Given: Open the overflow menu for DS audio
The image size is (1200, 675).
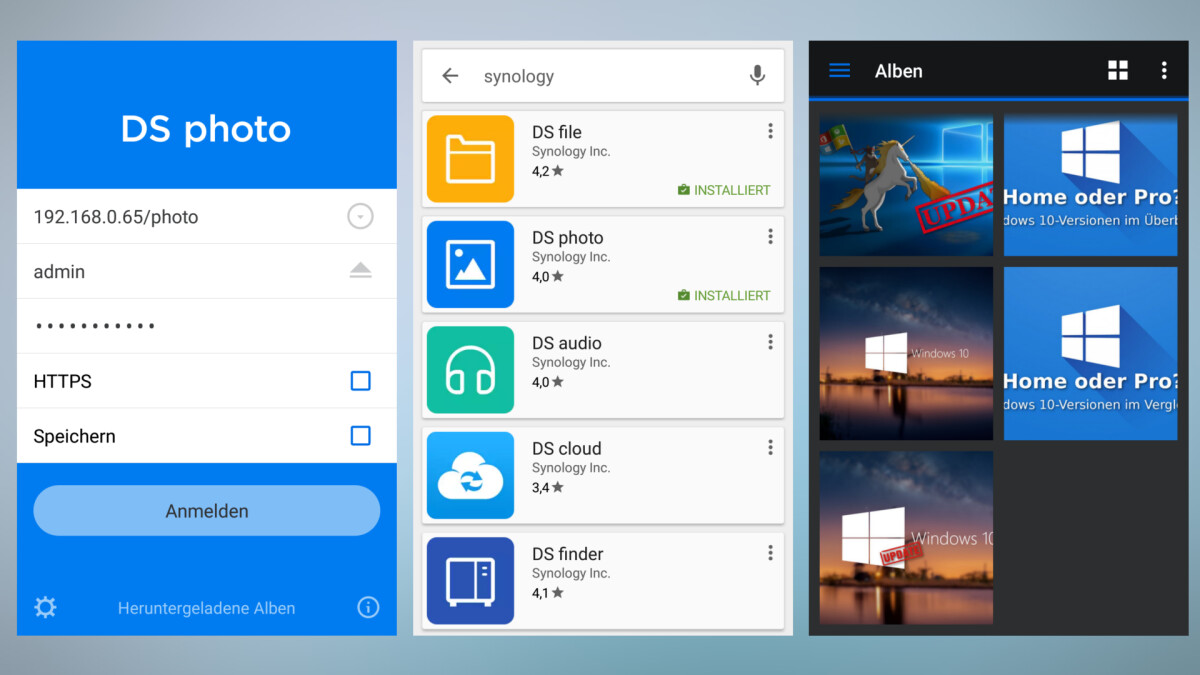Looking at the screenshot, I should click(770, 341).
